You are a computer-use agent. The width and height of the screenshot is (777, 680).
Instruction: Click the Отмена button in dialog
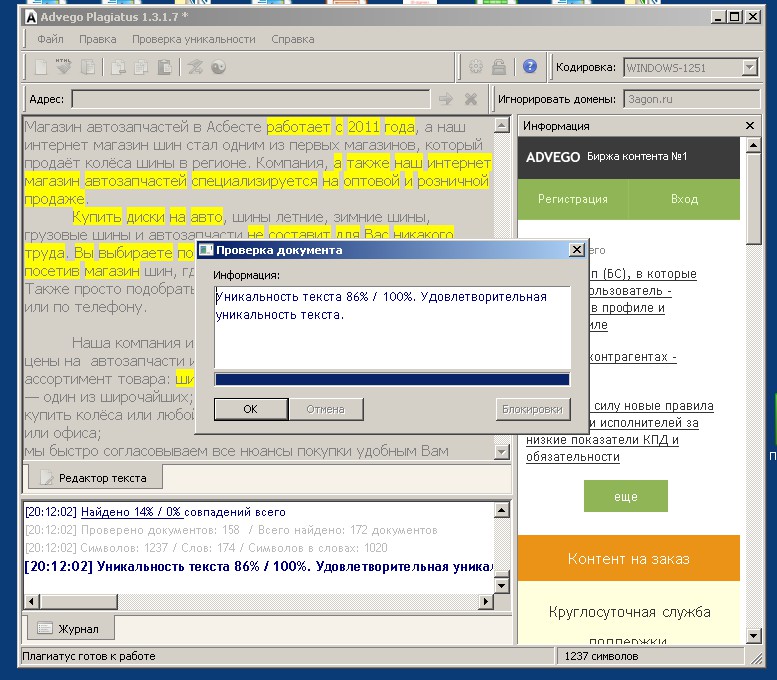(x=326, y=409)
